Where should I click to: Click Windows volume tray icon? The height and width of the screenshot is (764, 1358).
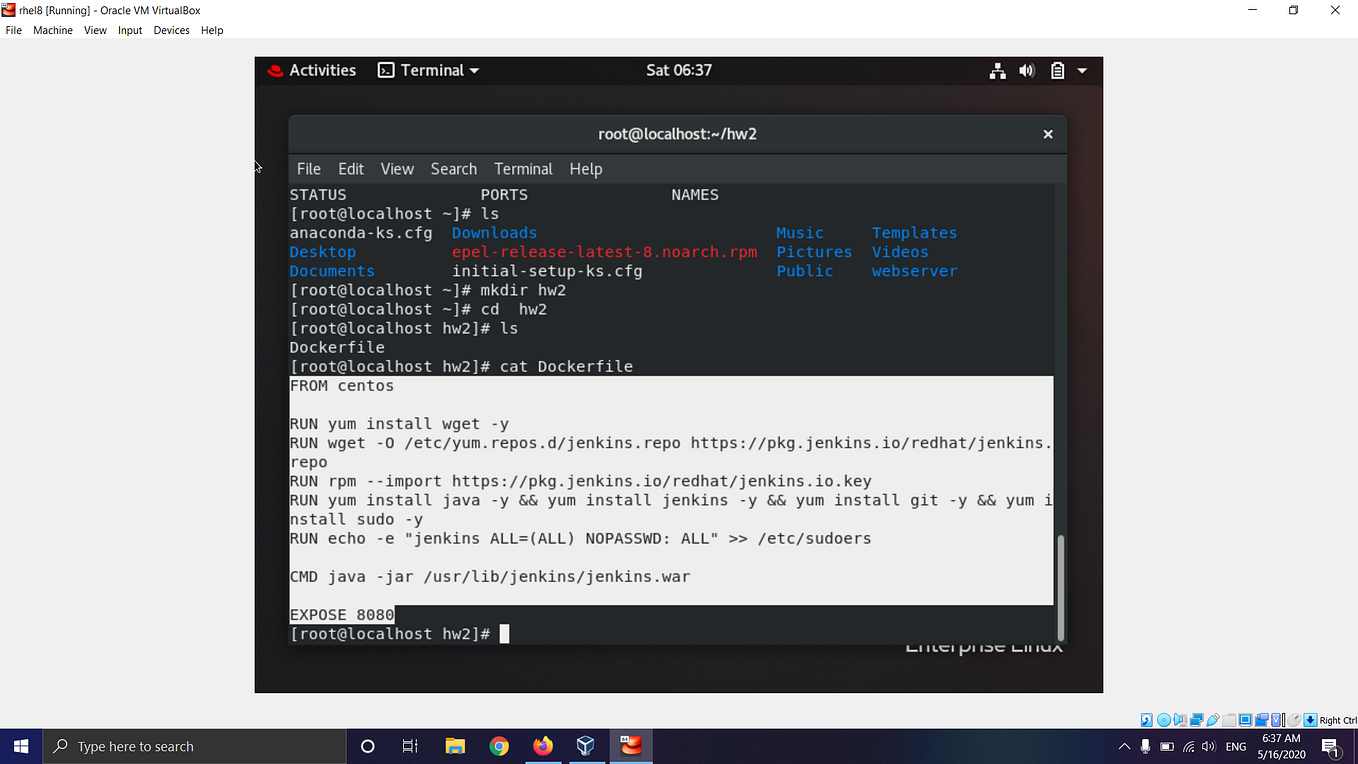1208,746
